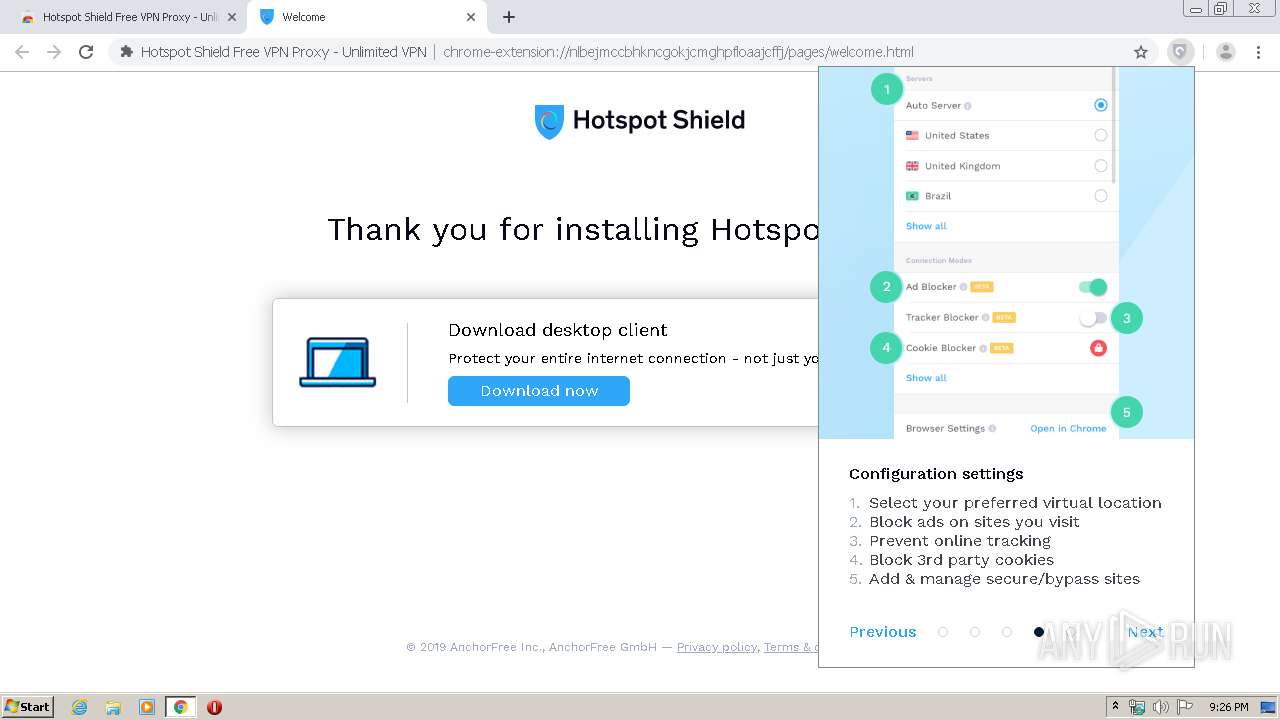Viewport: 1280px width, 720px height.
Task: Select the United Kingdom server radio button
Action: [x=1100, y=166]
